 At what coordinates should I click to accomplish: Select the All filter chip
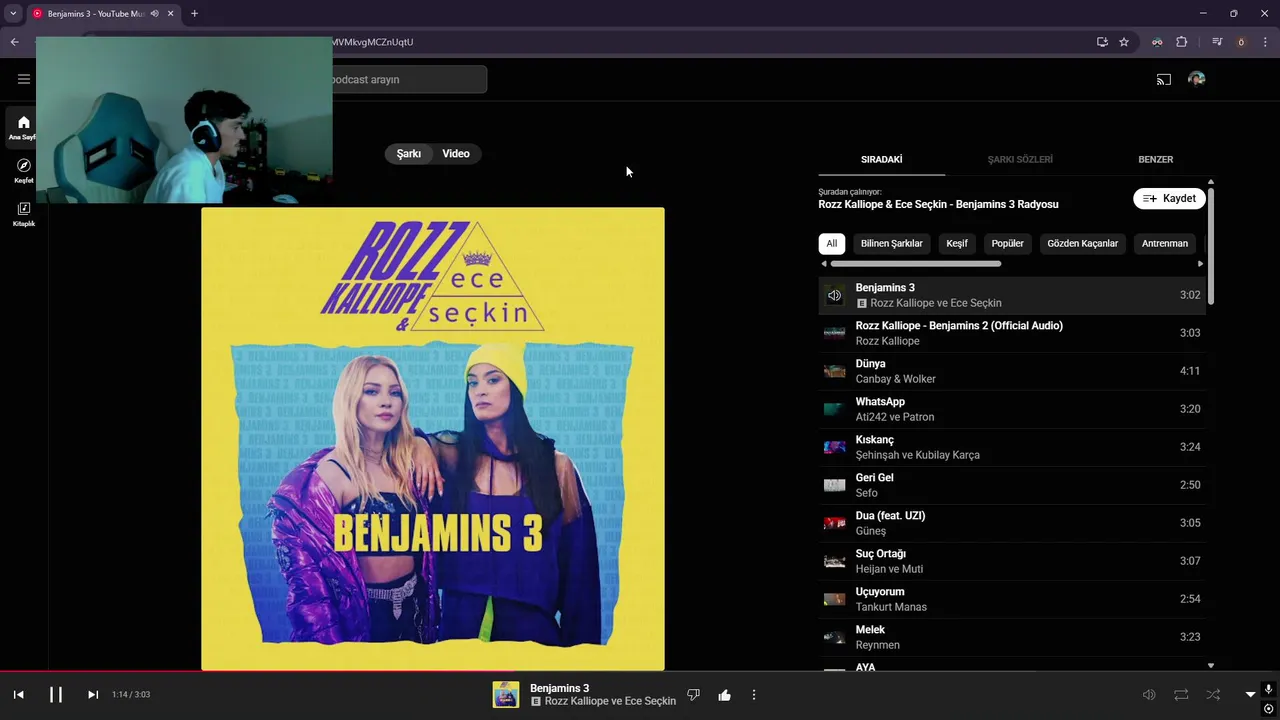pos(831,243)
